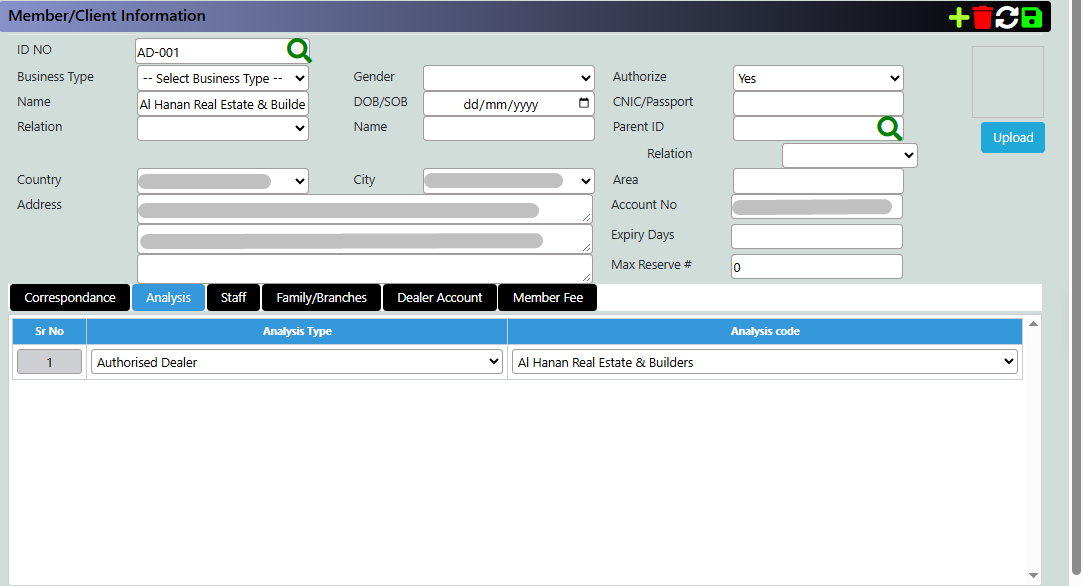Click the CNIC/Passport input field

(x=818, y=104)
